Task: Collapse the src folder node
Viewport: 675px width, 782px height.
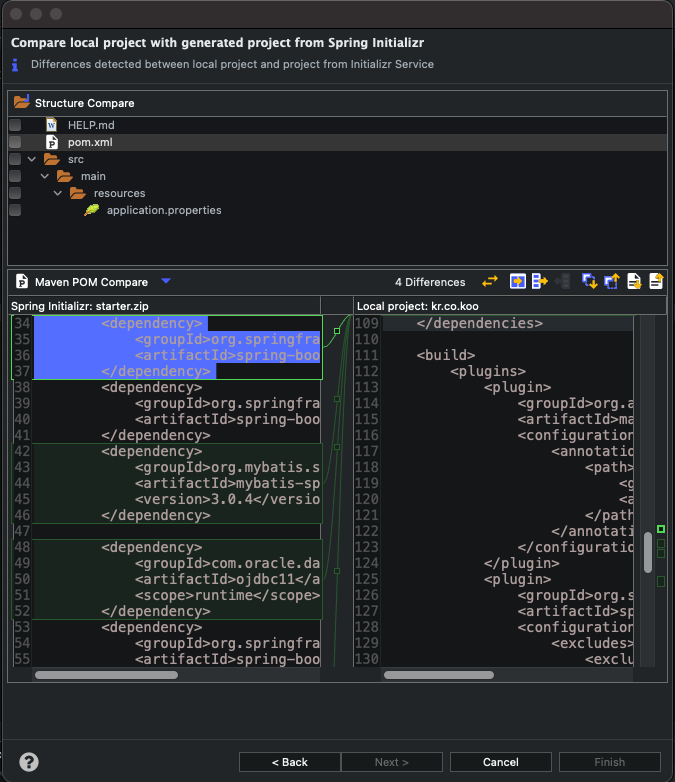Action: [32, 159]
